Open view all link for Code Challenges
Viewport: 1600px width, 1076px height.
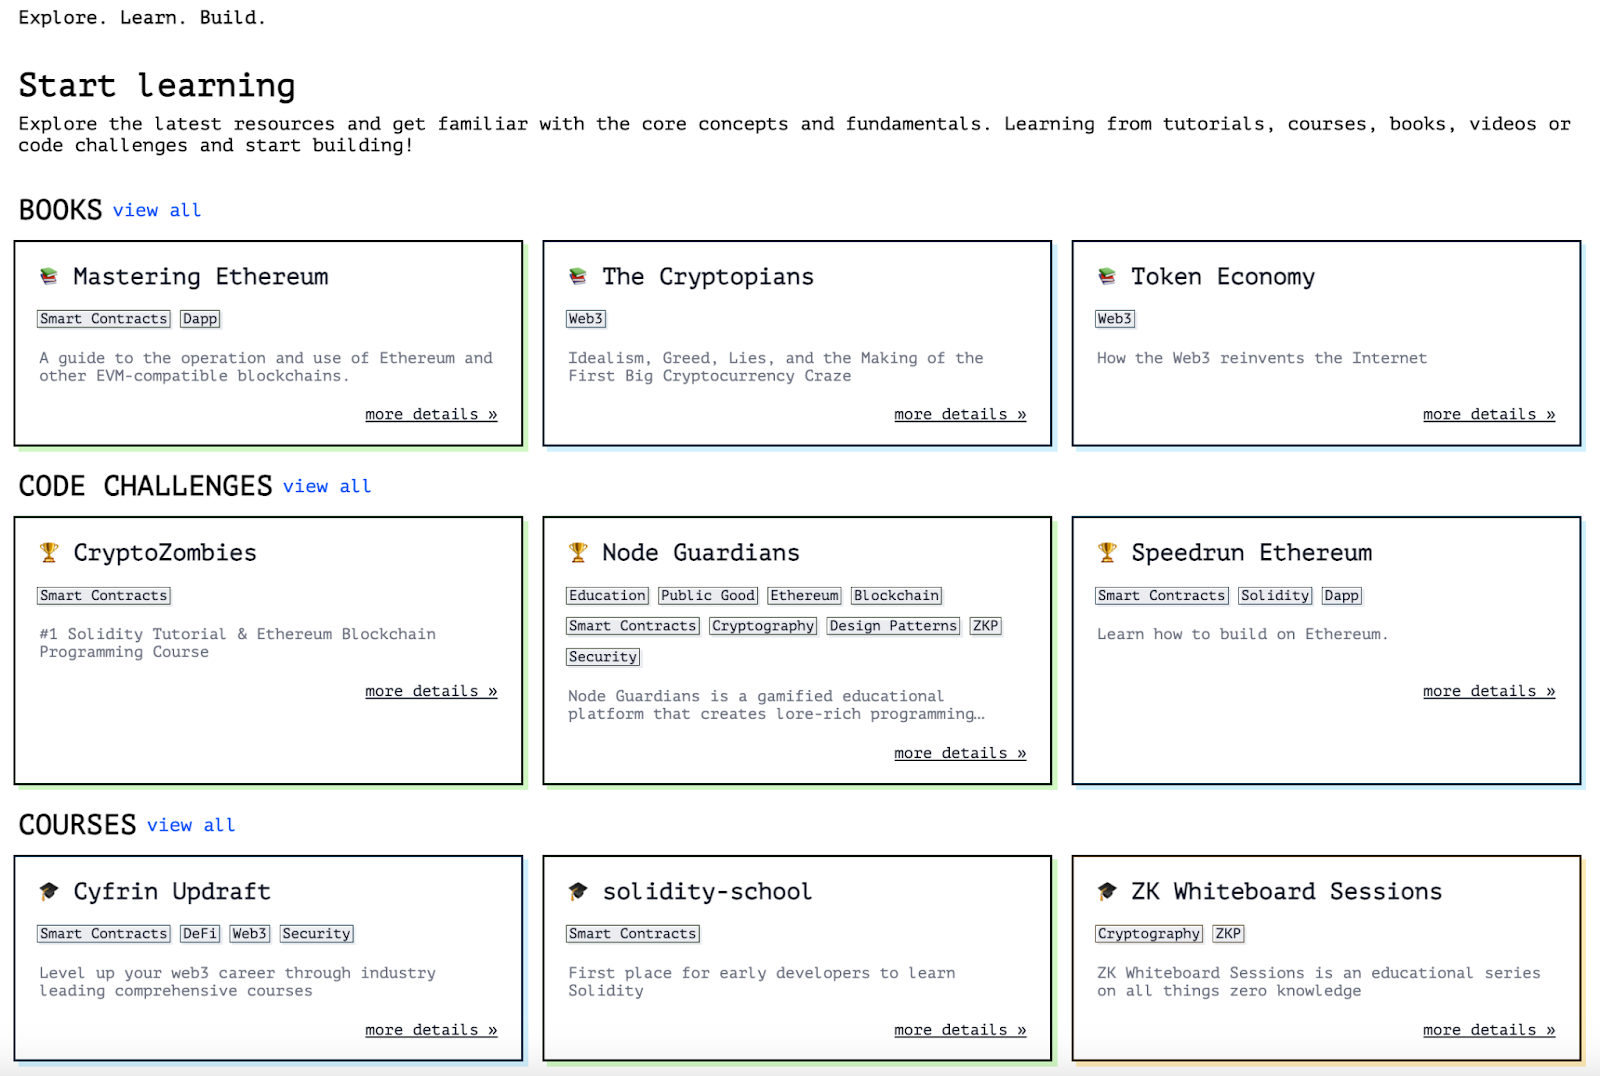coord(327,486)
